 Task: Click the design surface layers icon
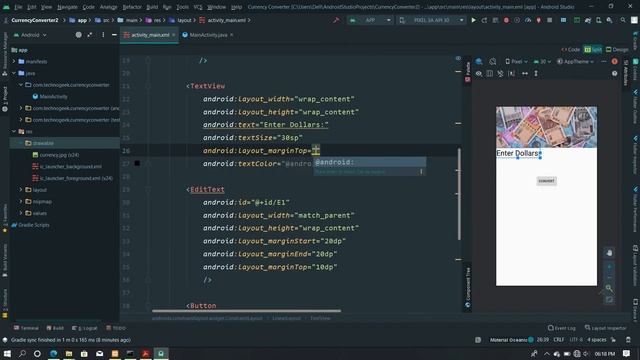479,62
